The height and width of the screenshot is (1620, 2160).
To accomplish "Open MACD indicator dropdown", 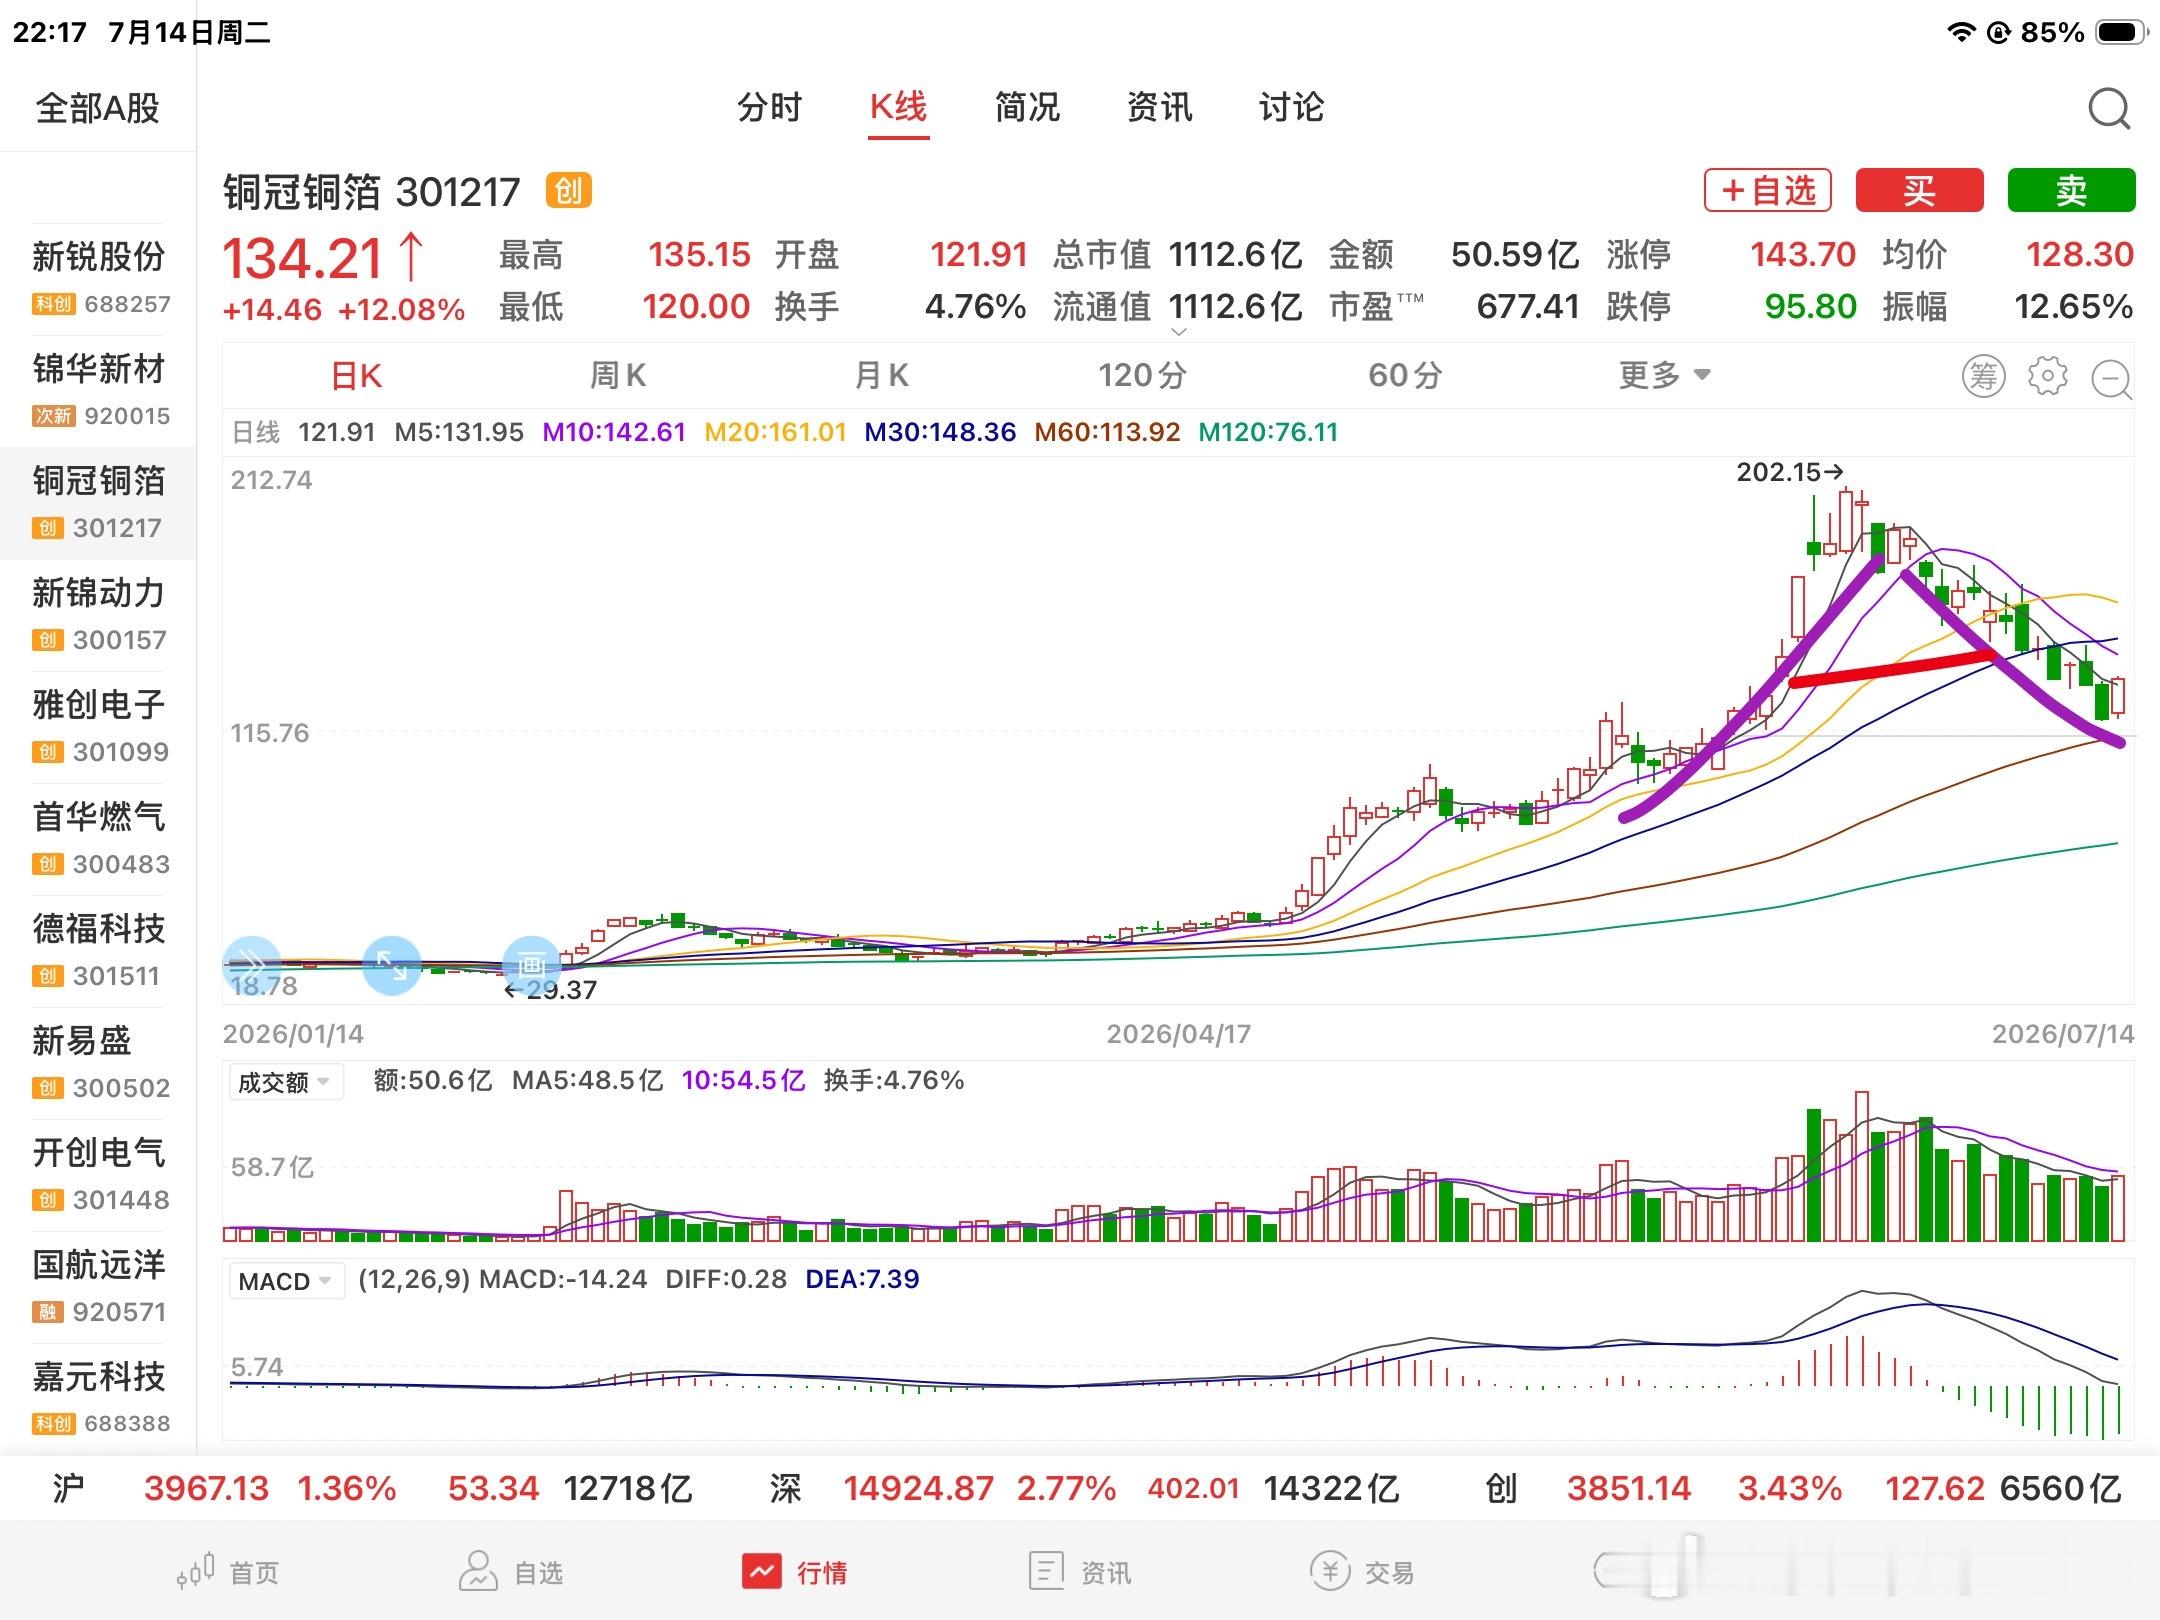I will click(286, 1281).
